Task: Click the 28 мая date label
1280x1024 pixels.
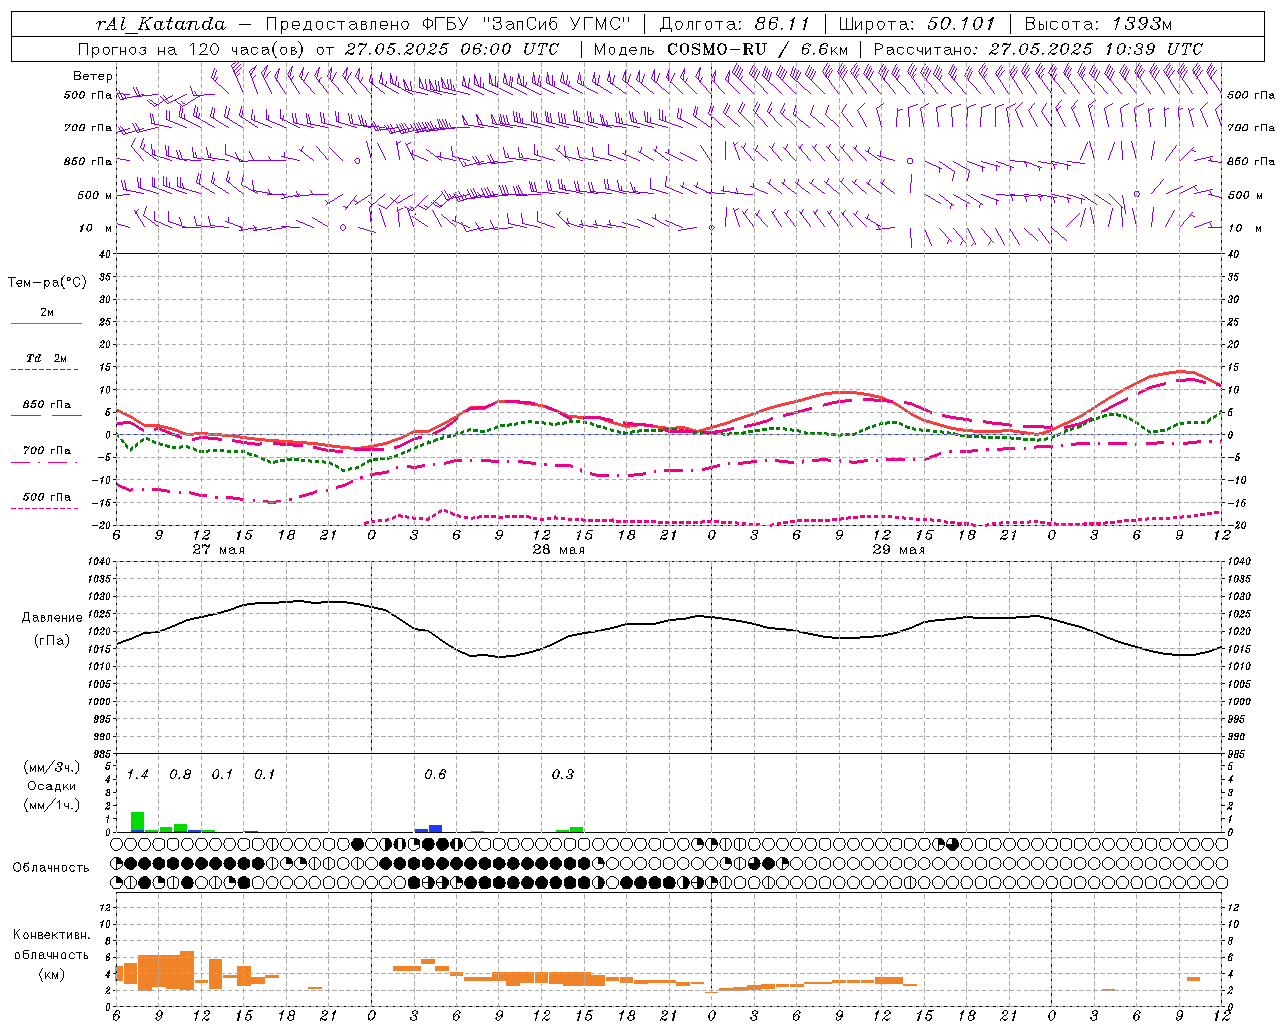Action: pos(558,550)
